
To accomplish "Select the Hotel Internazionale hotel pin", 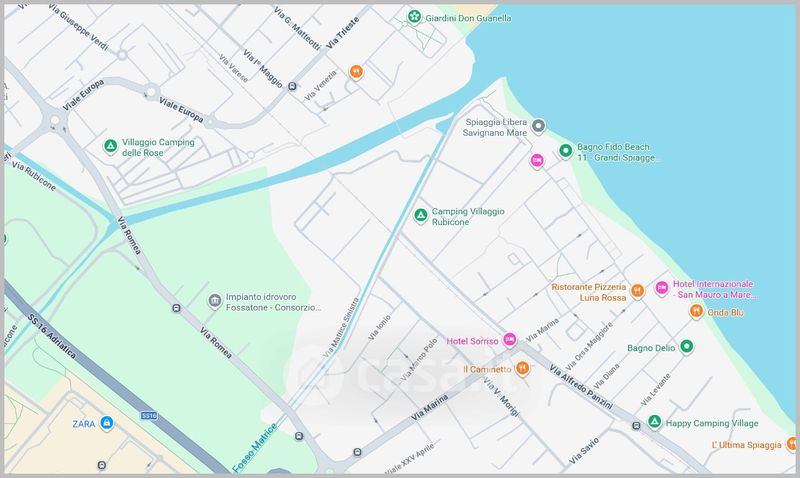I will [661, 288].
